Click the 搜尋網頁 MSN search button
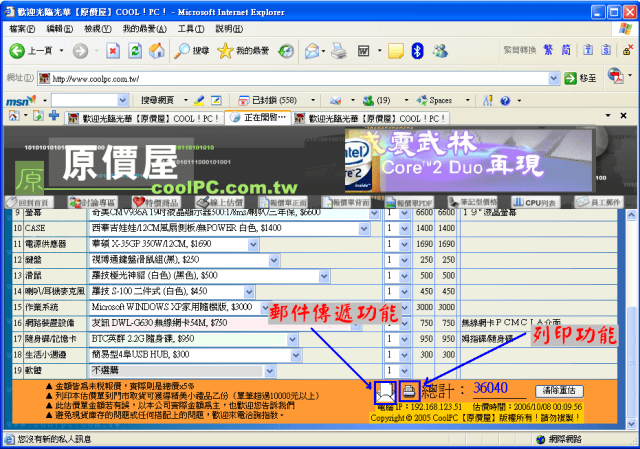The image size is (640, 449). (158, 100)
